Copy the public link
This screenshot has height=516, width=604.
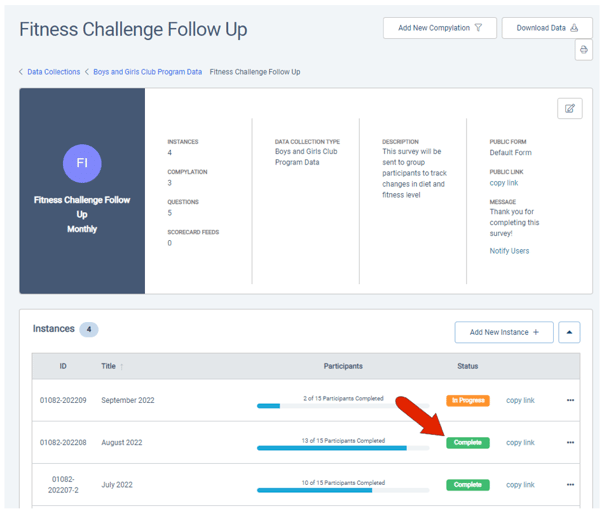(x=503, y=183)
